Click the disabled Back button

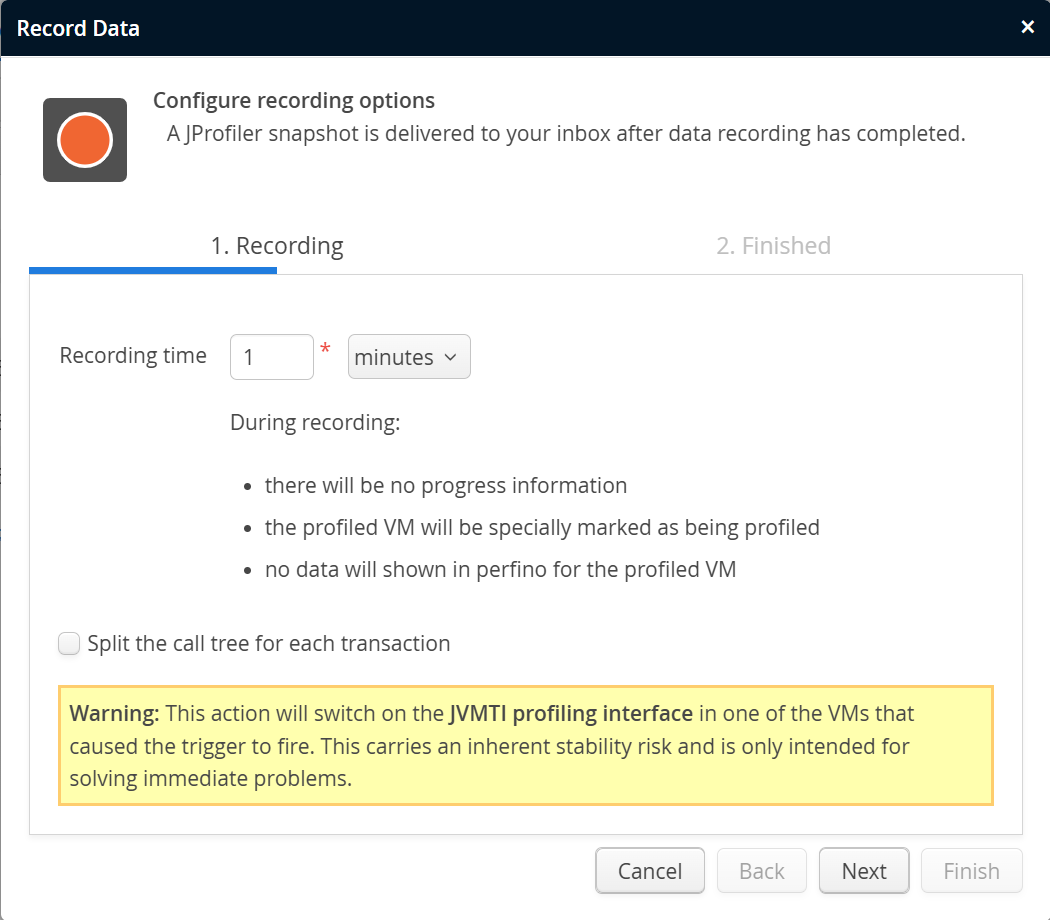pyautogui.click(x=762, y=871)
